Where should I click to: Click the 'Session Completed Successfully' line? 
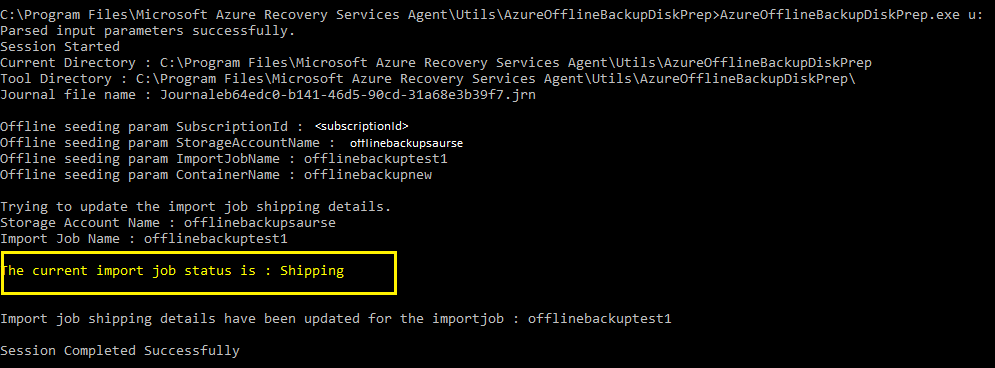tap(120, 351)
